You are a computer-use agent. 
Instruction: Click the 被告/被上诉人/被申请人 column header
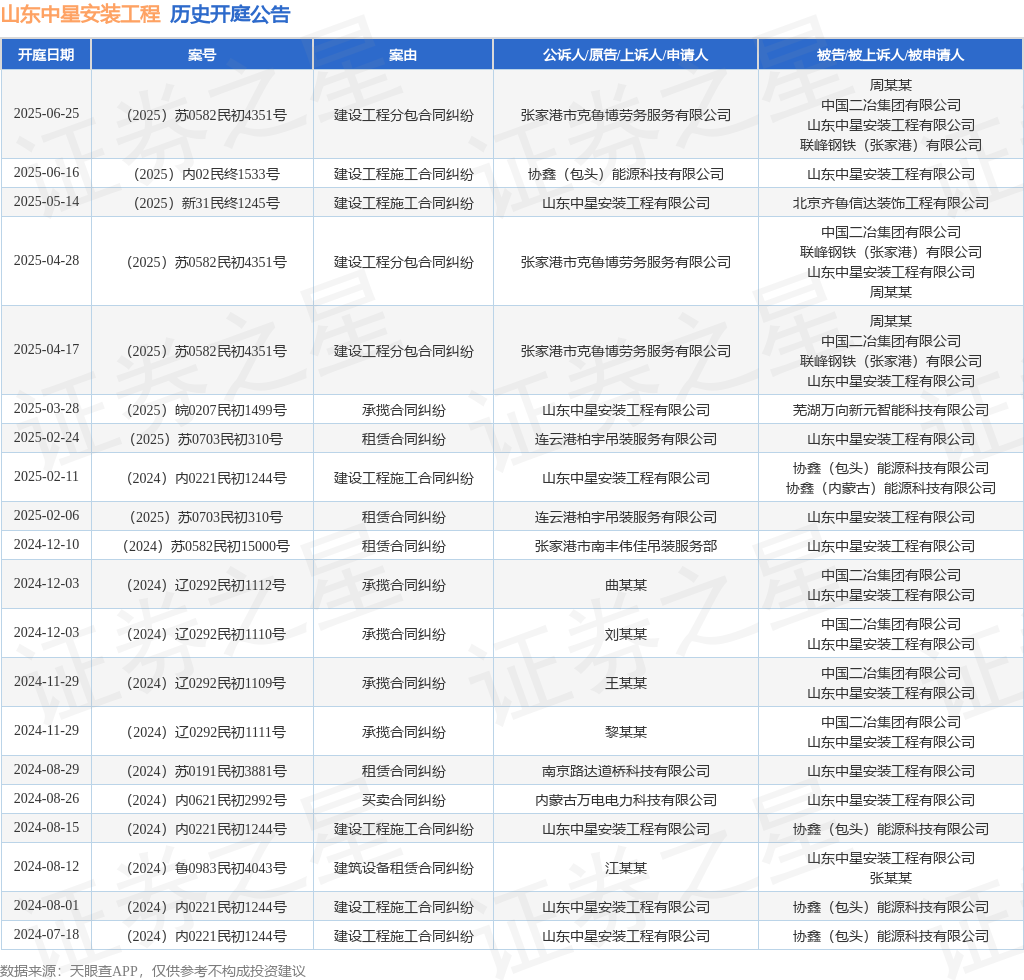[x=890, y=55]
